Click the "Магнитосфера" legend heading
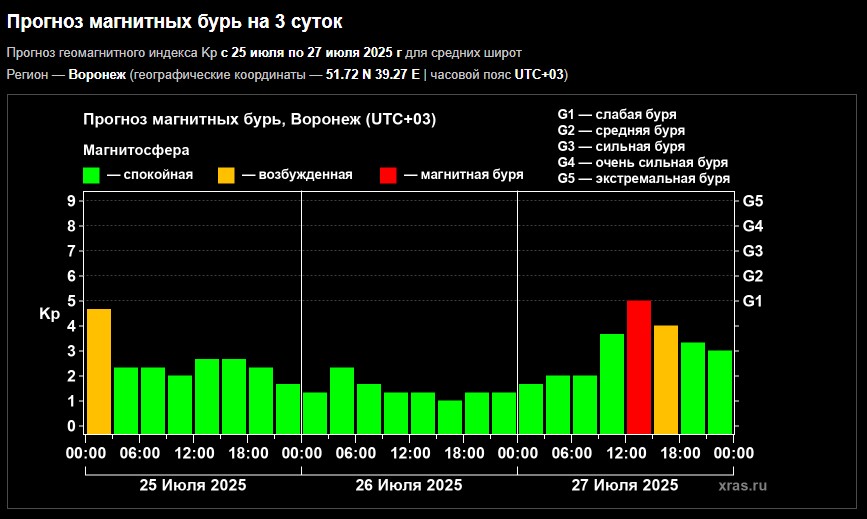This screenshot has height=519, width=867. pyautogui.click(x=136, y=150)
